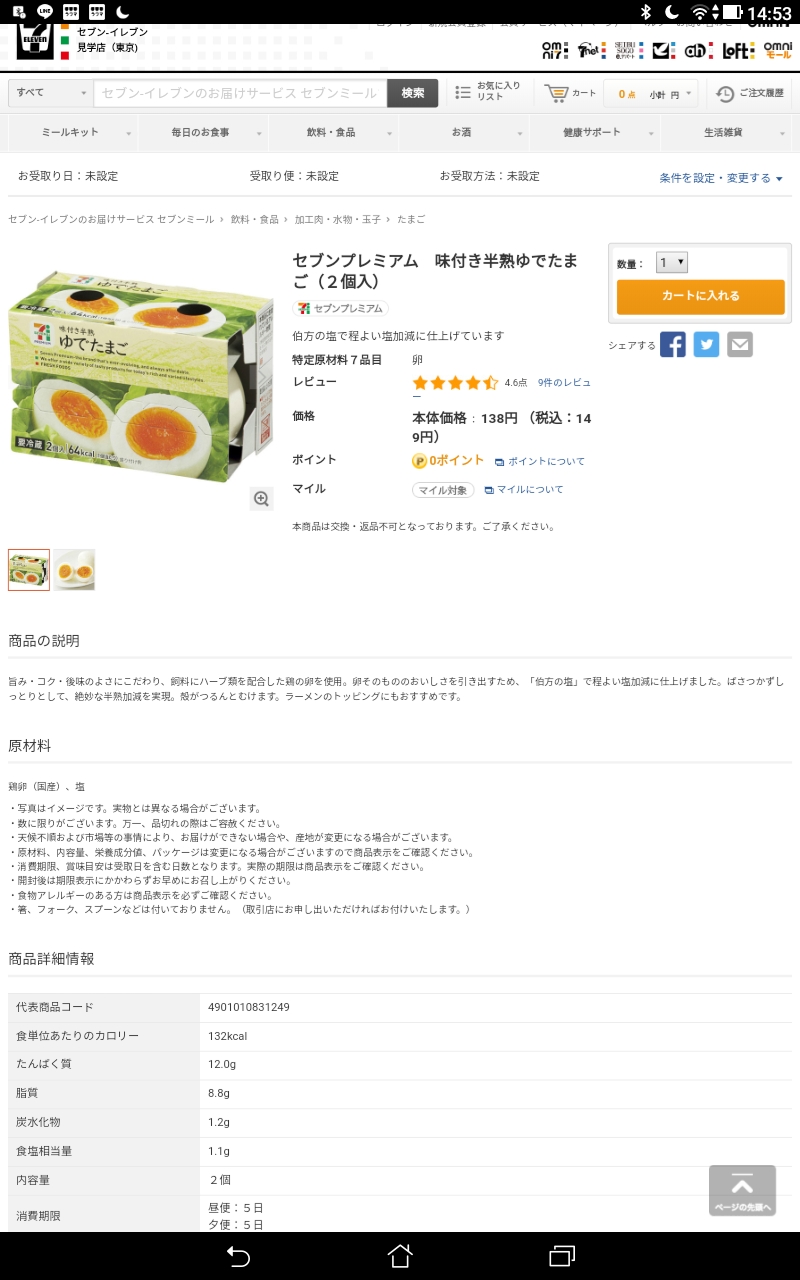Go back with Android back button
The width and height of the screenshot is (800, 1280).
[x=238, y=1255]
